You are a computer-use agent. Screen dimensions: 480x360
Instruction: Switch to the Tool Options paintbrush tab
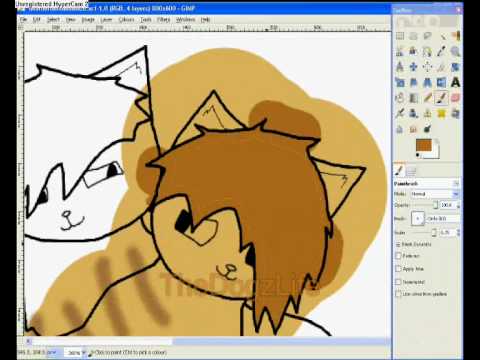click(x=399, y=171)
